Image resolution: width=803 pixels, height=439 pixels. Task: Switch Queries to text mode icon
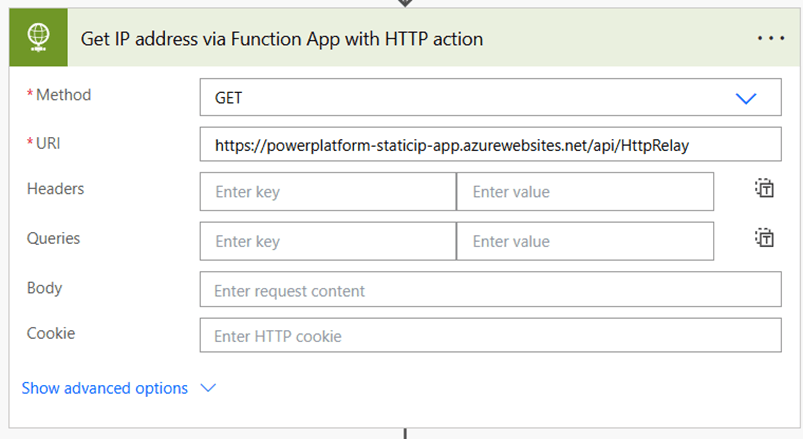coord(764,238)
